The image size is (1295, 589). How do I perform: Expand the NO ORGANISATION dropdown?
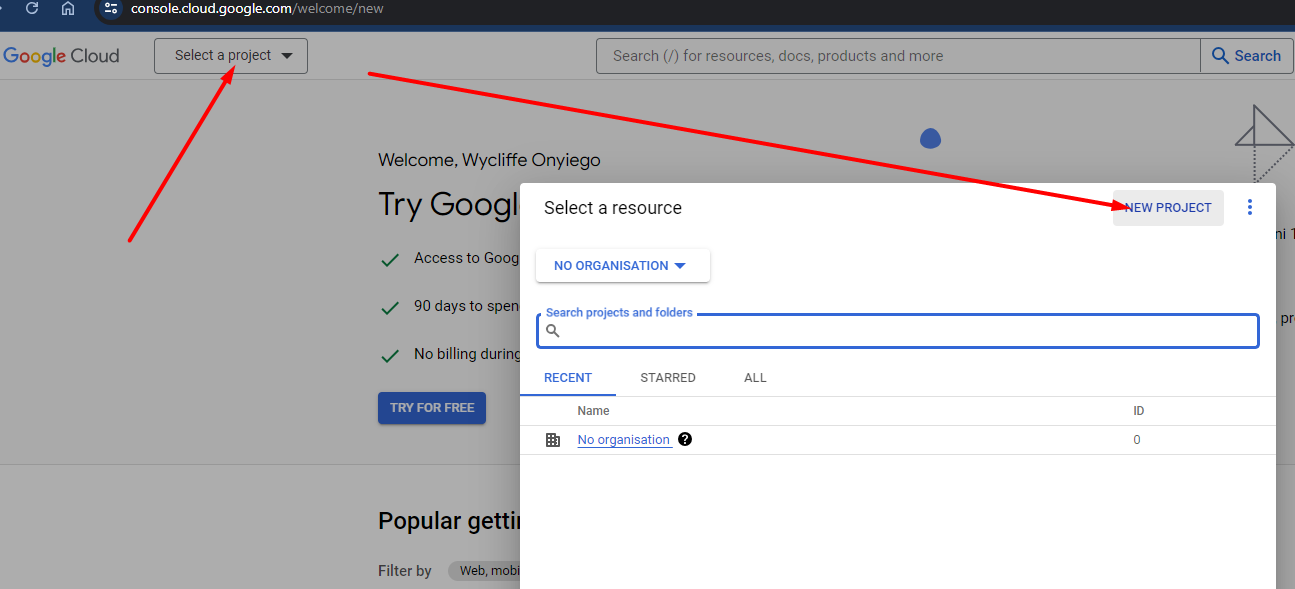pos(623,266)
